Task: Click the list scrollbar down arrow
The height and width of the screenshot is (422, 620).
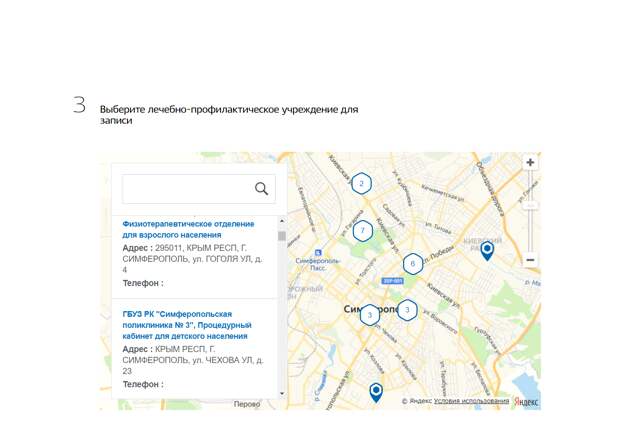Action: click(x=282, y=394)
